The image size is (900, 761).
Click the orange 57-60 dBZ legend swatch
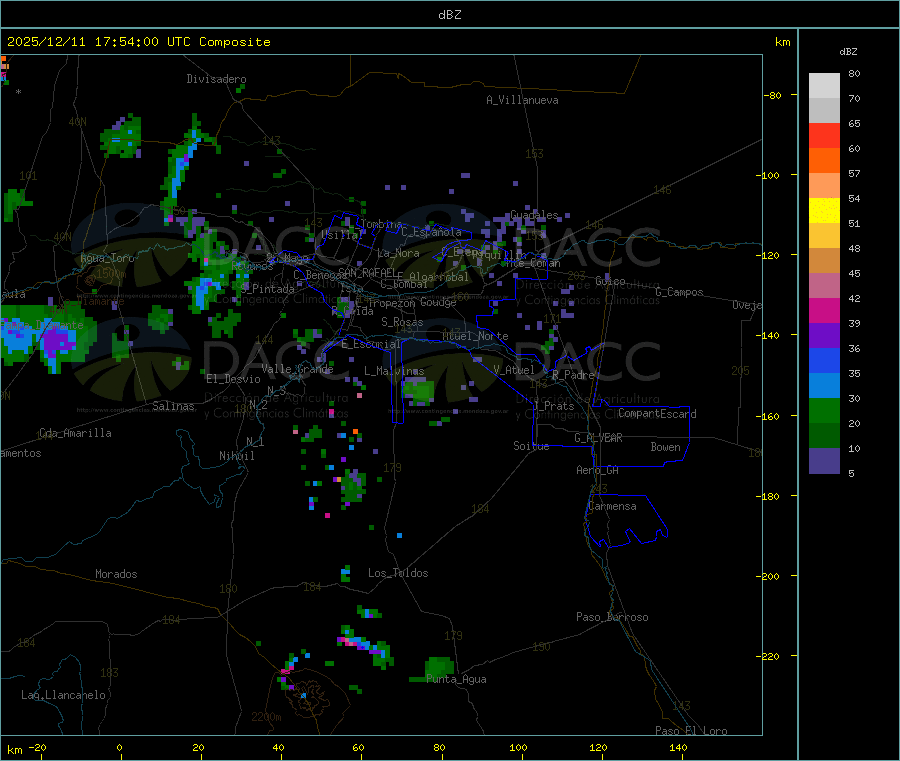[x=824, y=161]
